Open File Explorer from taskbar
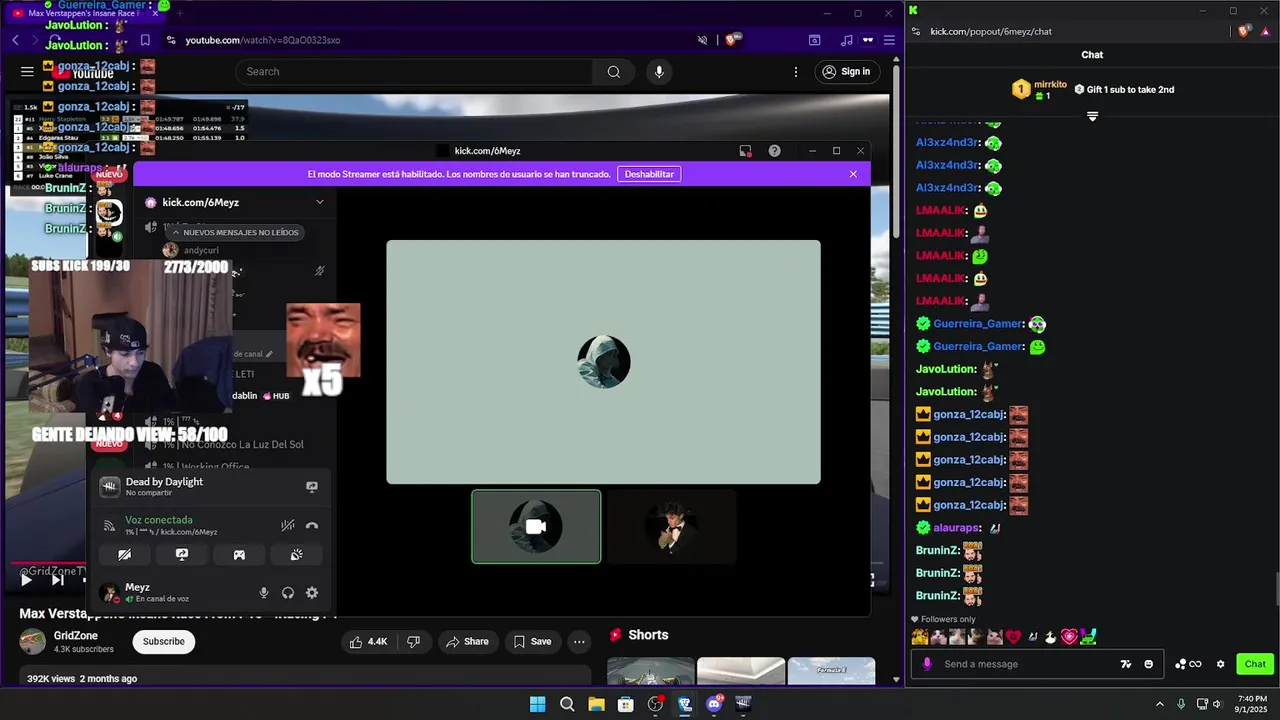This screenshot has height=720, width=1280. tap(596, 704)
